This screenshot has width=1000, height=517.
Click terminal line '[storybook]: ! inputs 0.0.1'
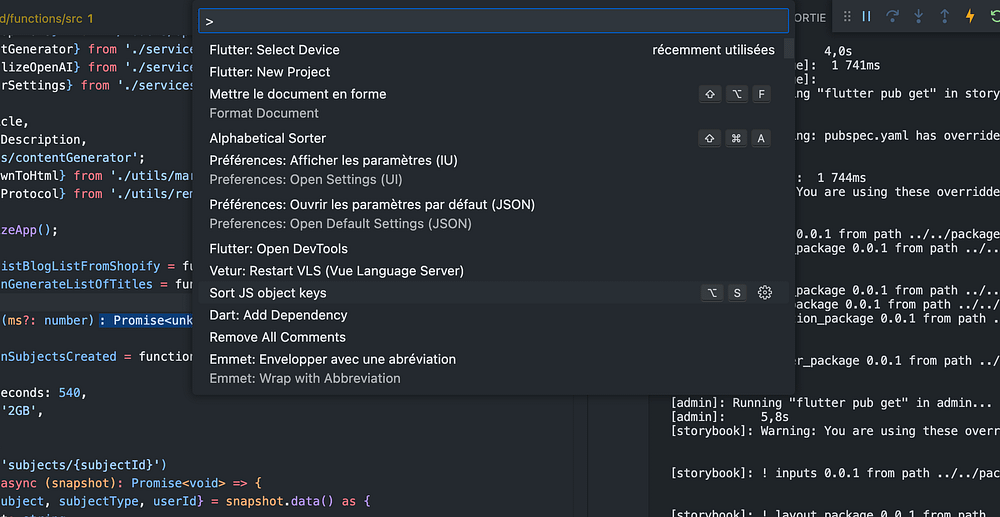(x=835, y=473)
